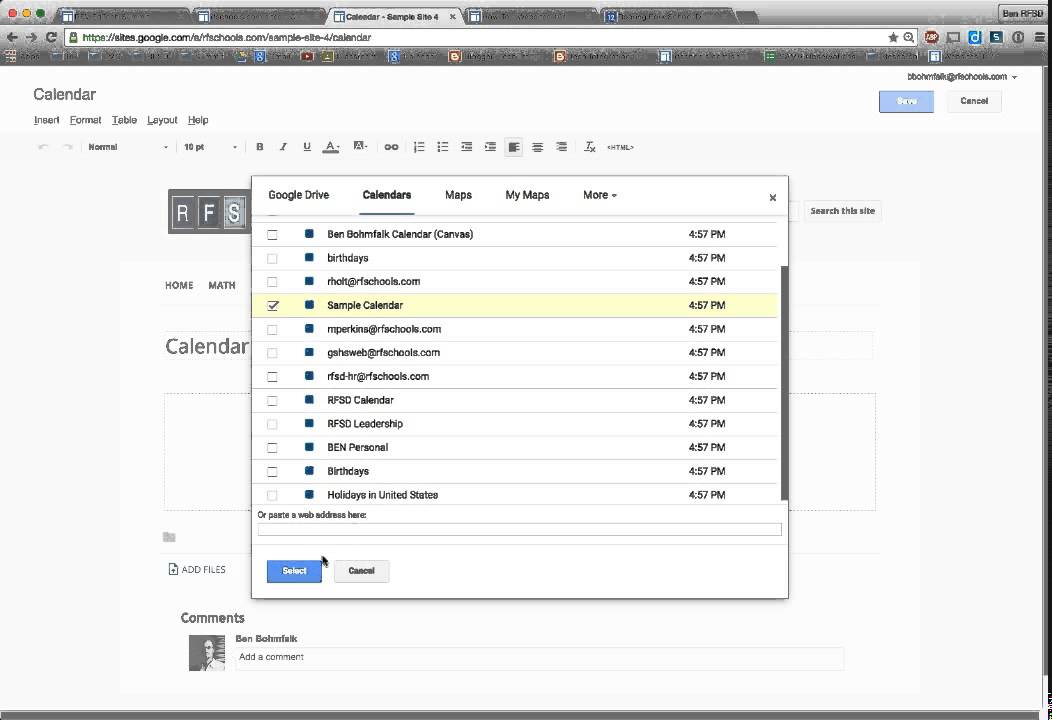Align text right

click(562, 147)
